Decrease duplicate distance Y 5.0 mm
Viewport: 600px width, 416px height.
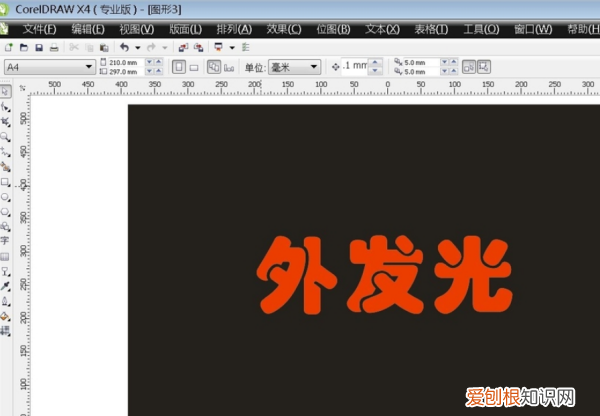point(444,71)
